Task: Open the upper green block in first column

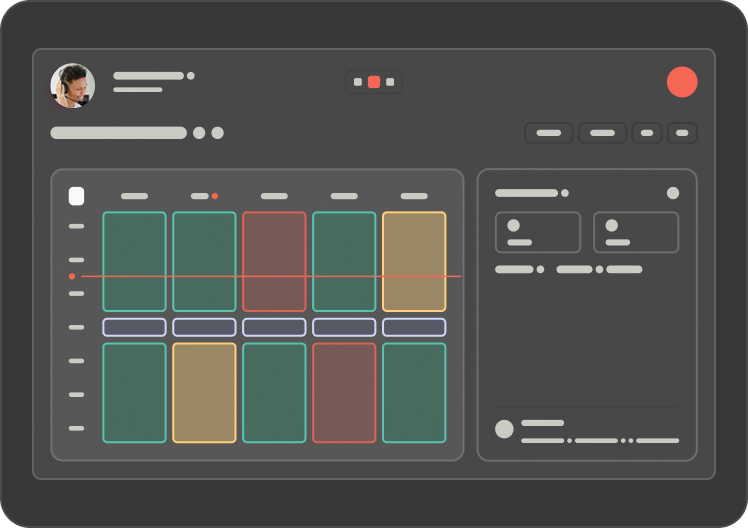Action: [x=135, y=261]
